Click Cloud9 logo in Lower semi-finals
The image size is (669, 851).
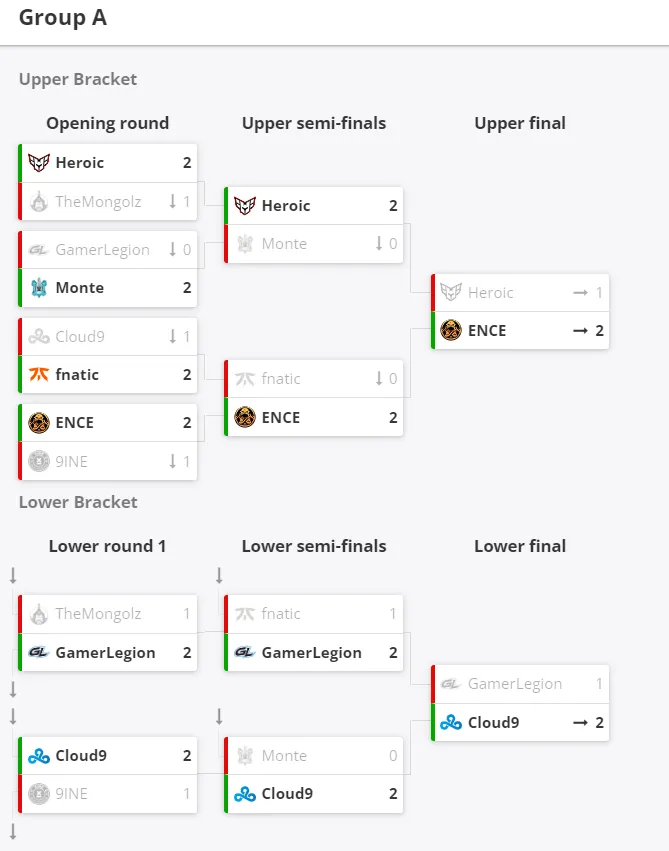(x=245, y=794)
